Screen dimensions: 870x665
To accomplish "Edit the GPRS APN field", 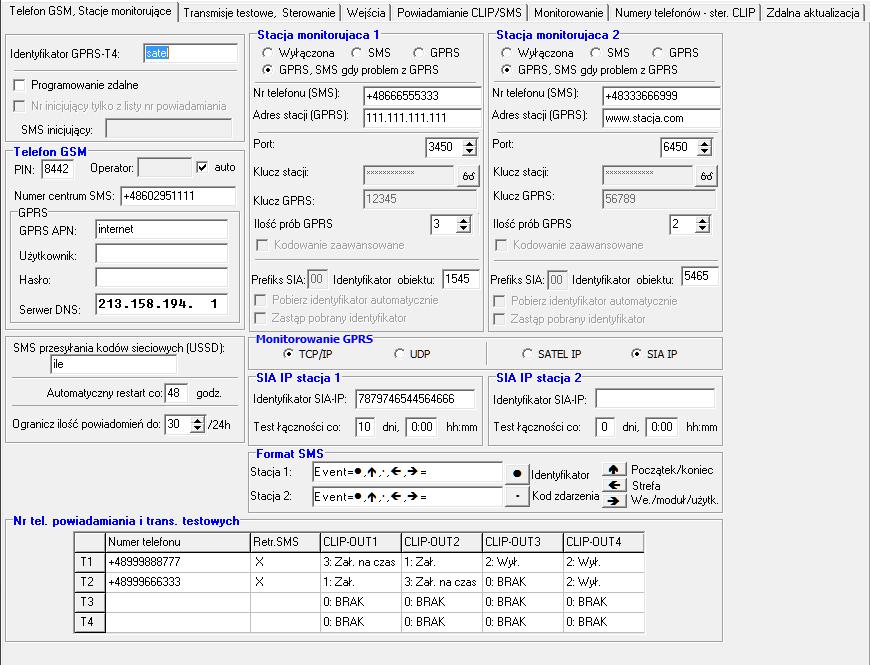I will (161, 229).
